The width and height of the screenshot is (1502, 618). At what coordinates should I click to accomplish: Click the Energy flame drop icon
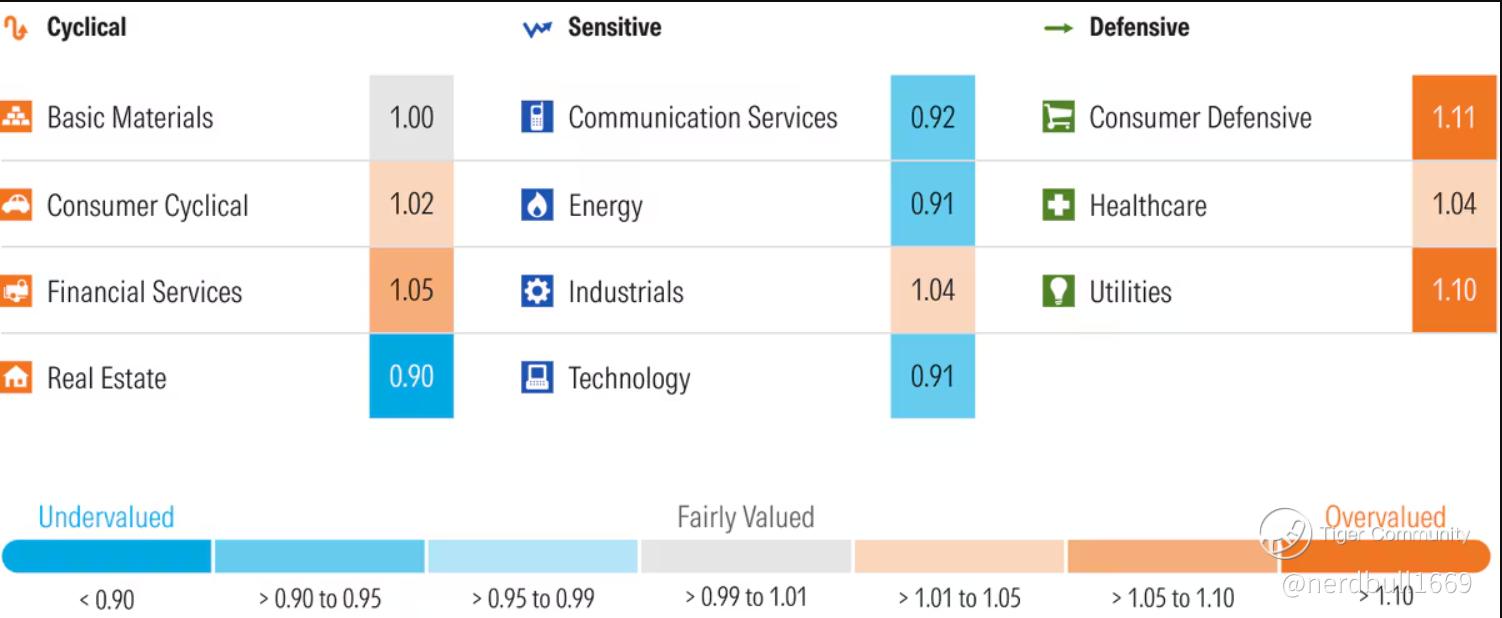coord(537,205)
